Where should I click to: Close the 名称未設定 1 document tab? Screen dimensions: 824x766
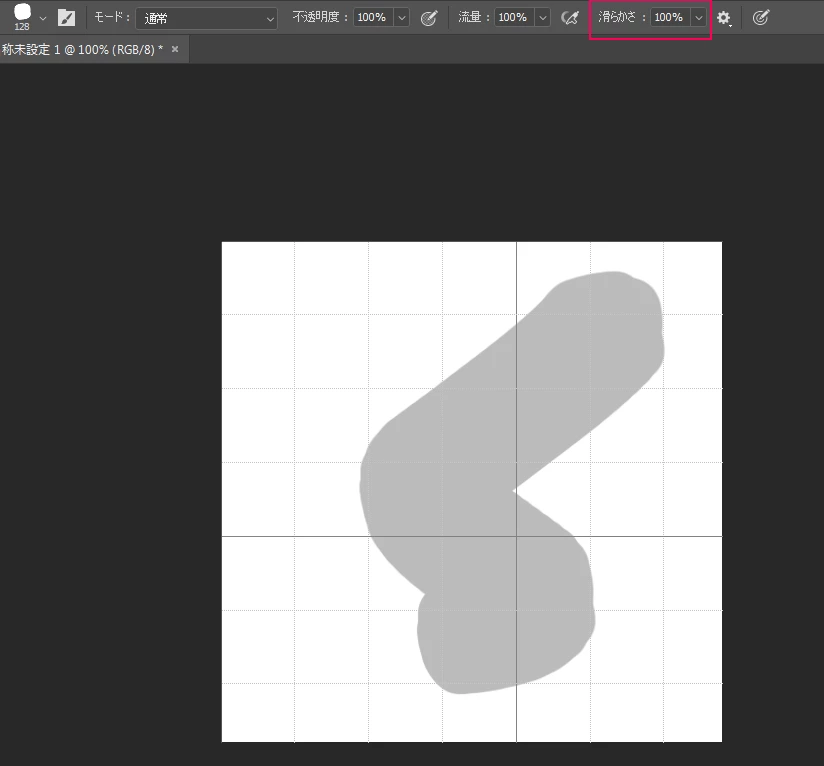tap(175, 49)
